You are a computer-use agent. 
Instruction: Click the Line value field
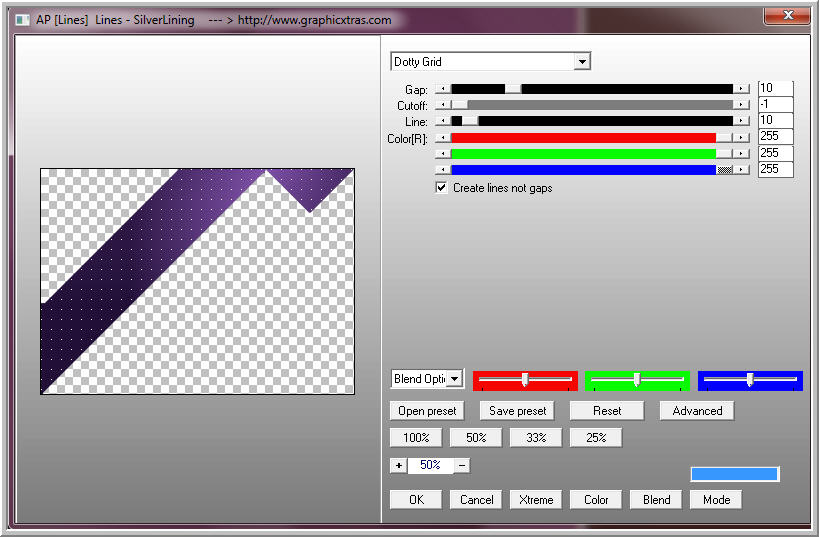(x=776, y=121)
